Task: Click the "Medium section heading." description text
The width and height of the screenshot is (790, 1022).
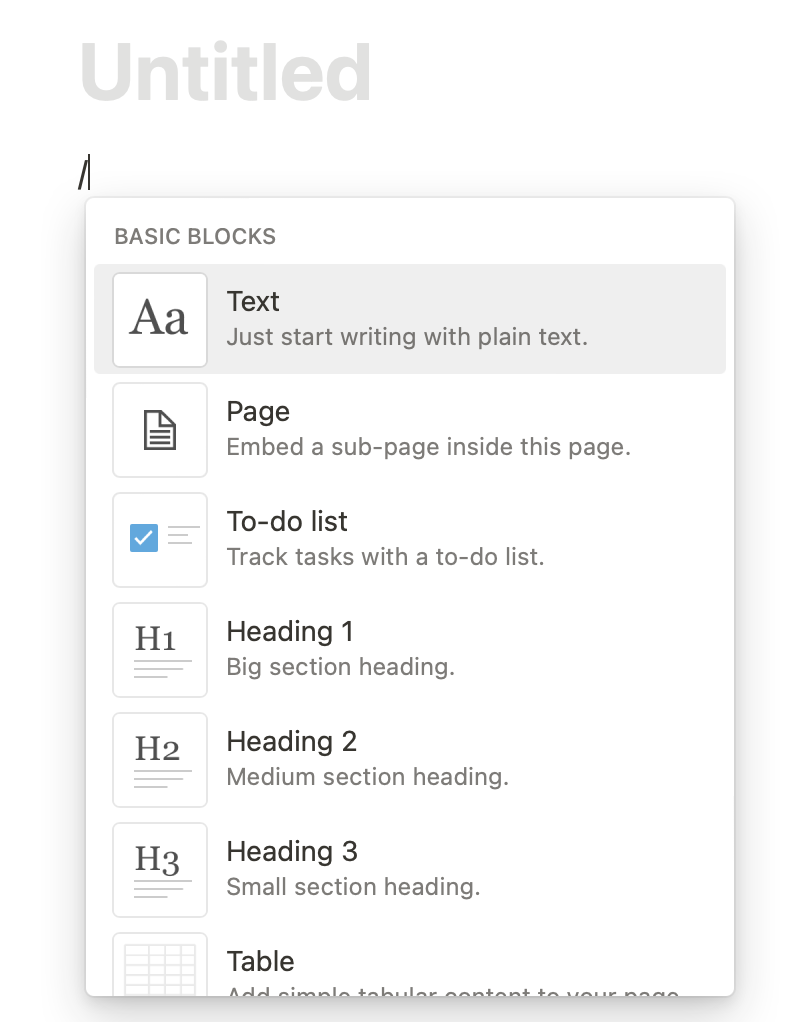Action: 367,777
